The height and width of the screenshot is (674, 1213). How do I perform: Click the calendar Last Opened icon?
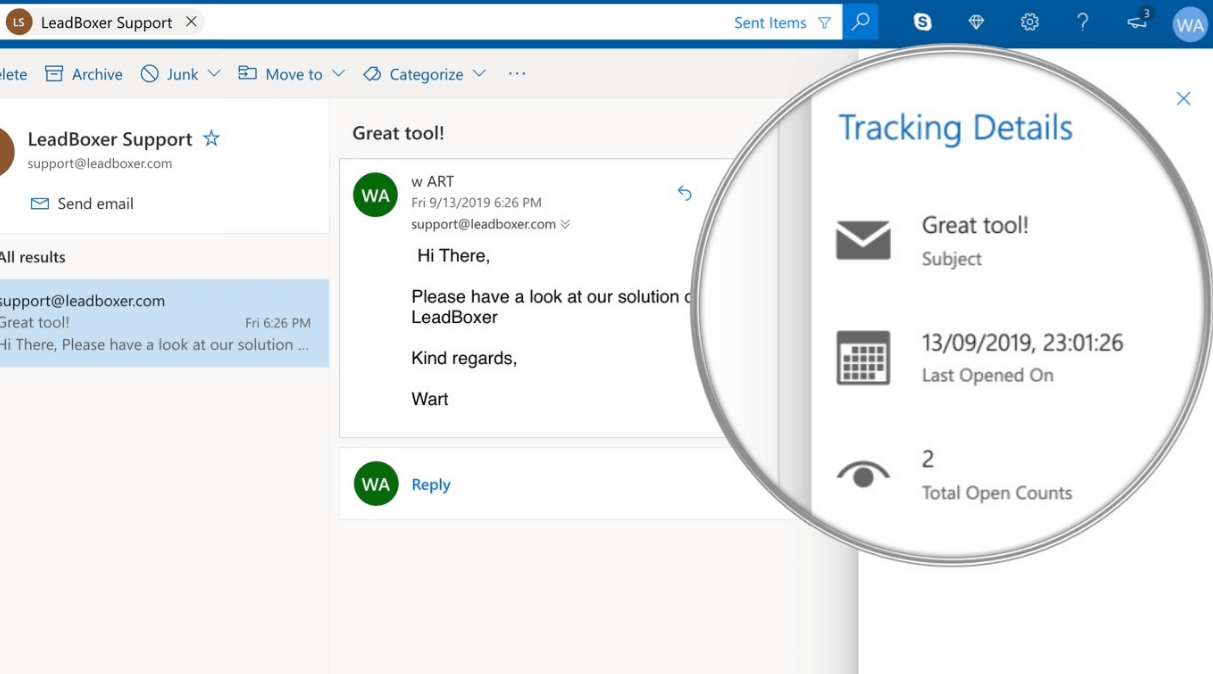pos(863,358)
